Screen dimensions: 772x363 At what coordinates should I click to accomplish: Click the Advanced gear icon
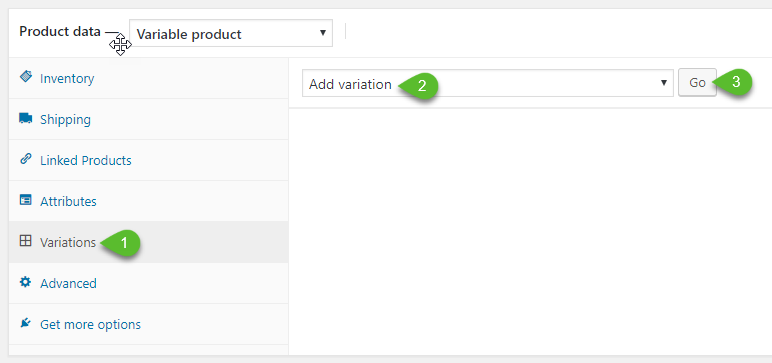pos(26,282)
